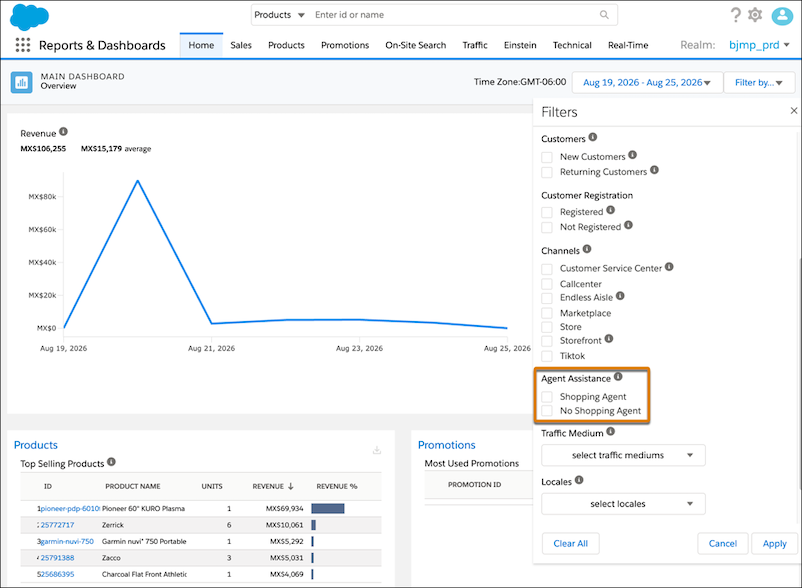Click the Agent Assistance info icon
The width and height of the screenshot is (802, 588).
click(x=618, y=377)
